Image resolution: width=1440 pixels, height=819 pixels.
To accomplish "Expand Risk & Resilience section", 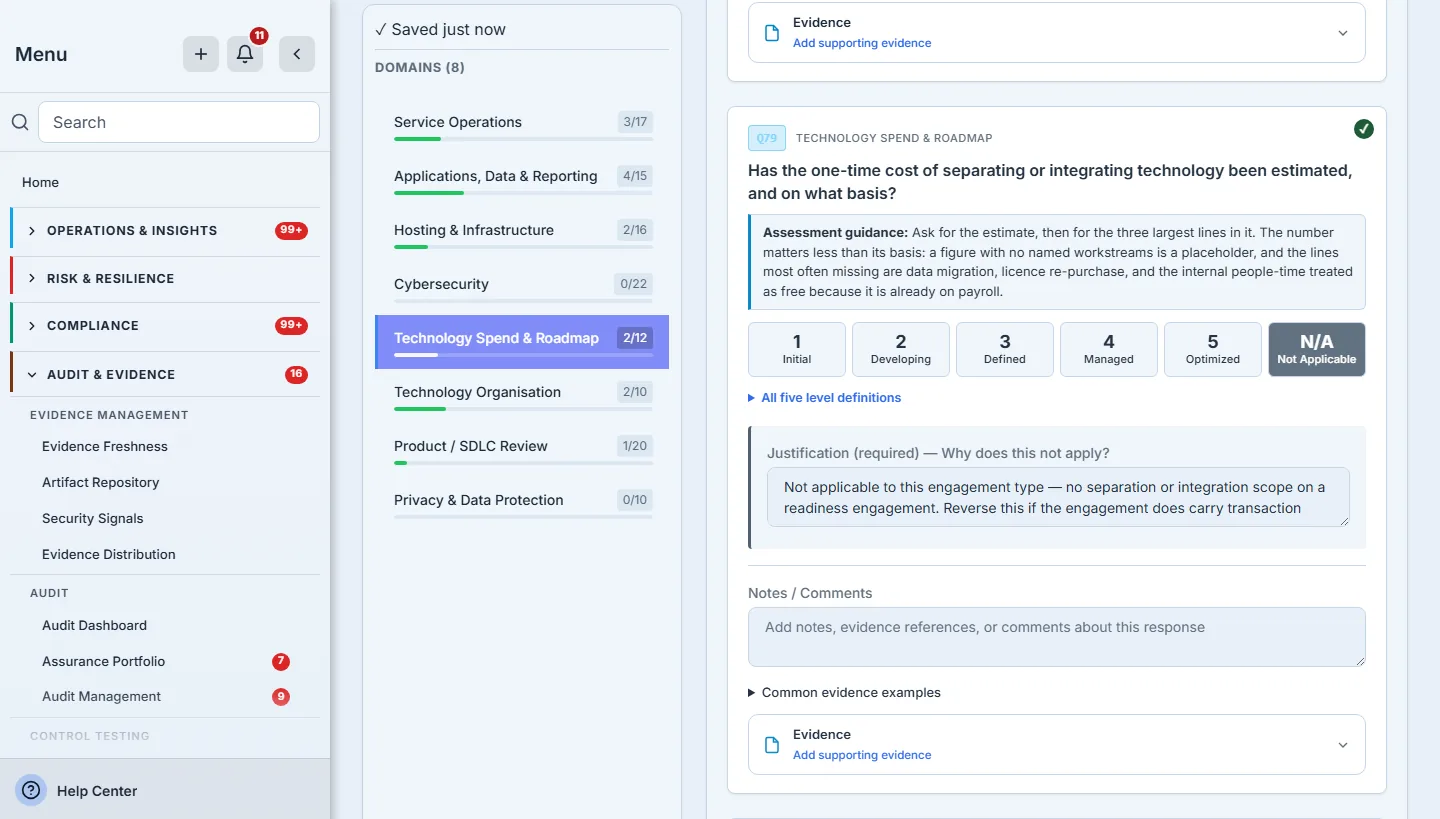I will tap(166, 278).
